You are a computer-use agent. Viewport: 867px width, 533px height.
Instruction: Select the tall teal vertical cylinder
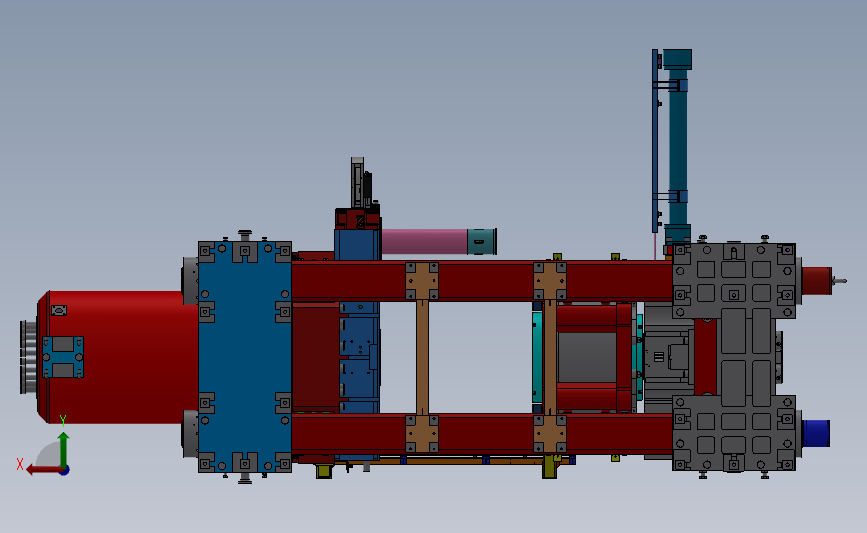point(678,147)
